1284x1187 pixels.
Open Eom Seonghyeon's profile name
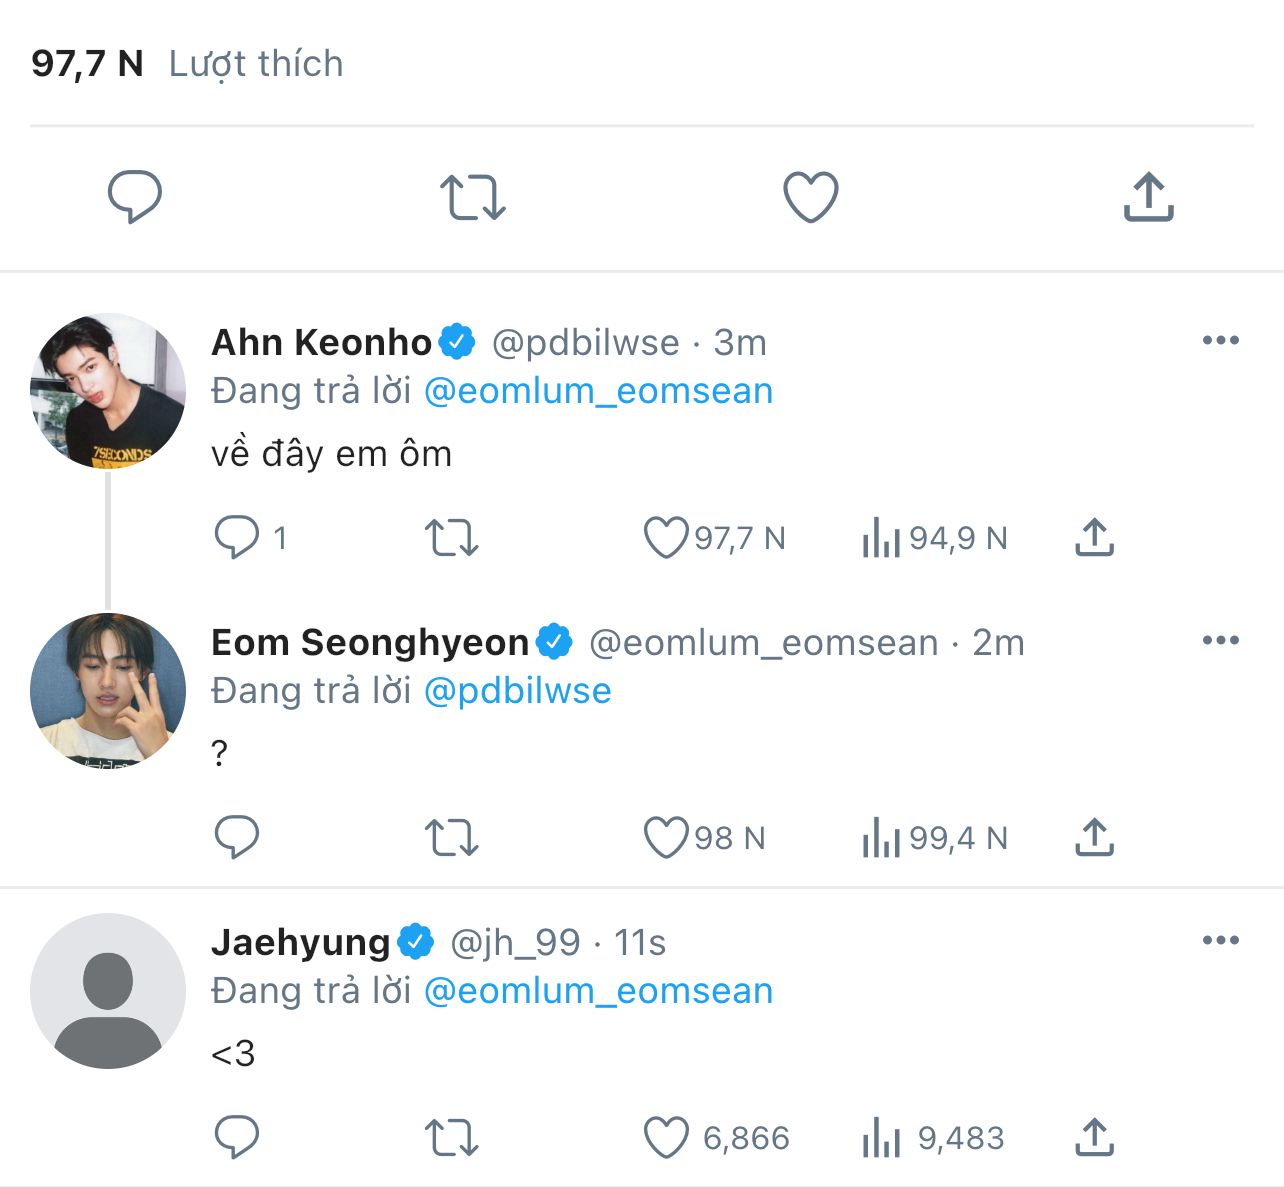(x=370, y=642)
